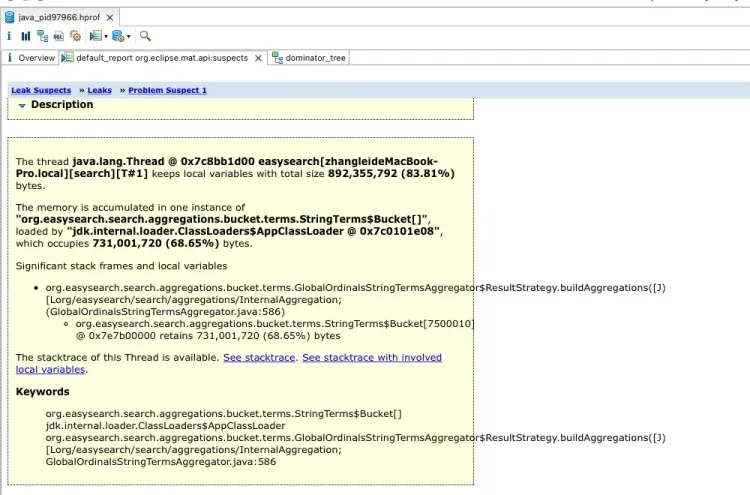Click 'jdk.internal.loader.ClassLoaders$AppClassLoader' keyword line
Viewport: 750px width, 495px height.
tap(165, 426)
